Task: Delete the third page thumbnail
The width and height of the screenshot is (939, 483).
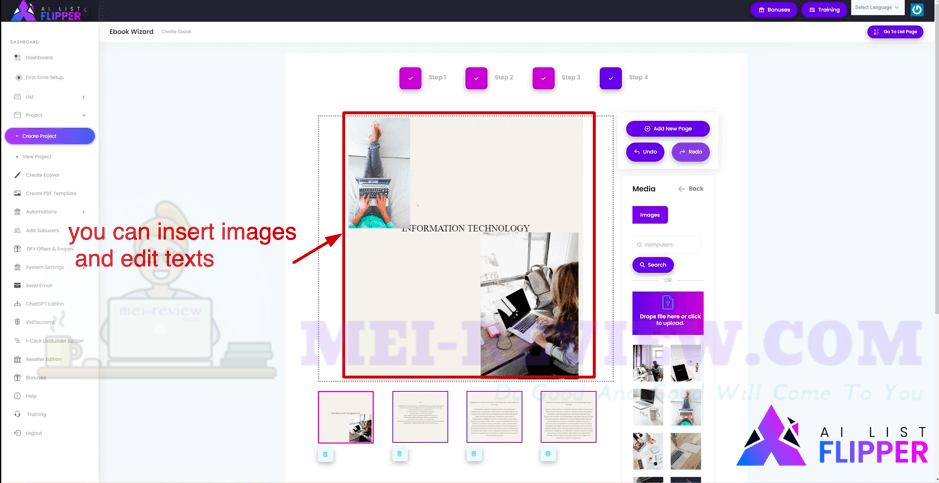Action: click(x=474, y=454)
